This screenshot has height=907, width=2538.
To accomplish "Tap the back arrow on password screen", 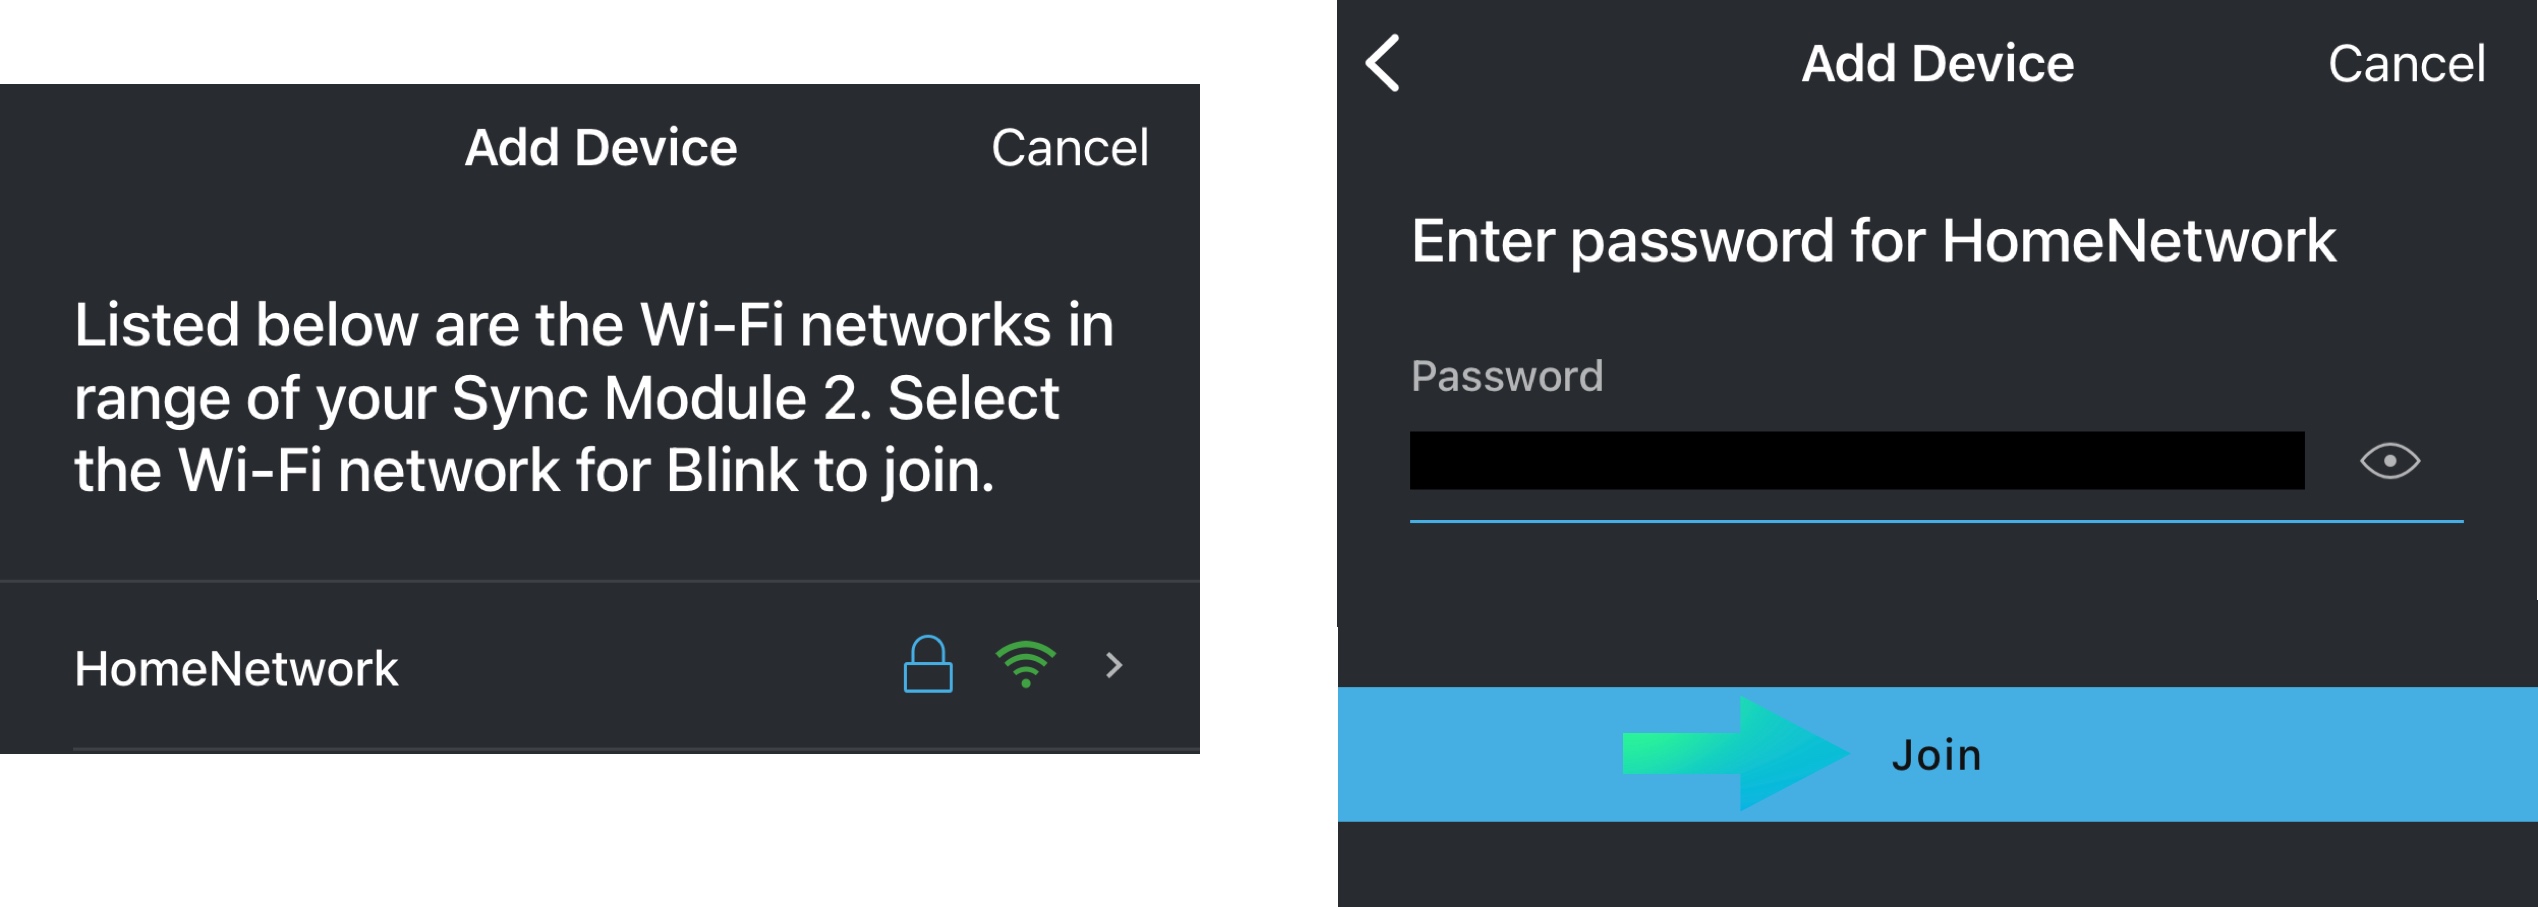I will pos(1384,64).
